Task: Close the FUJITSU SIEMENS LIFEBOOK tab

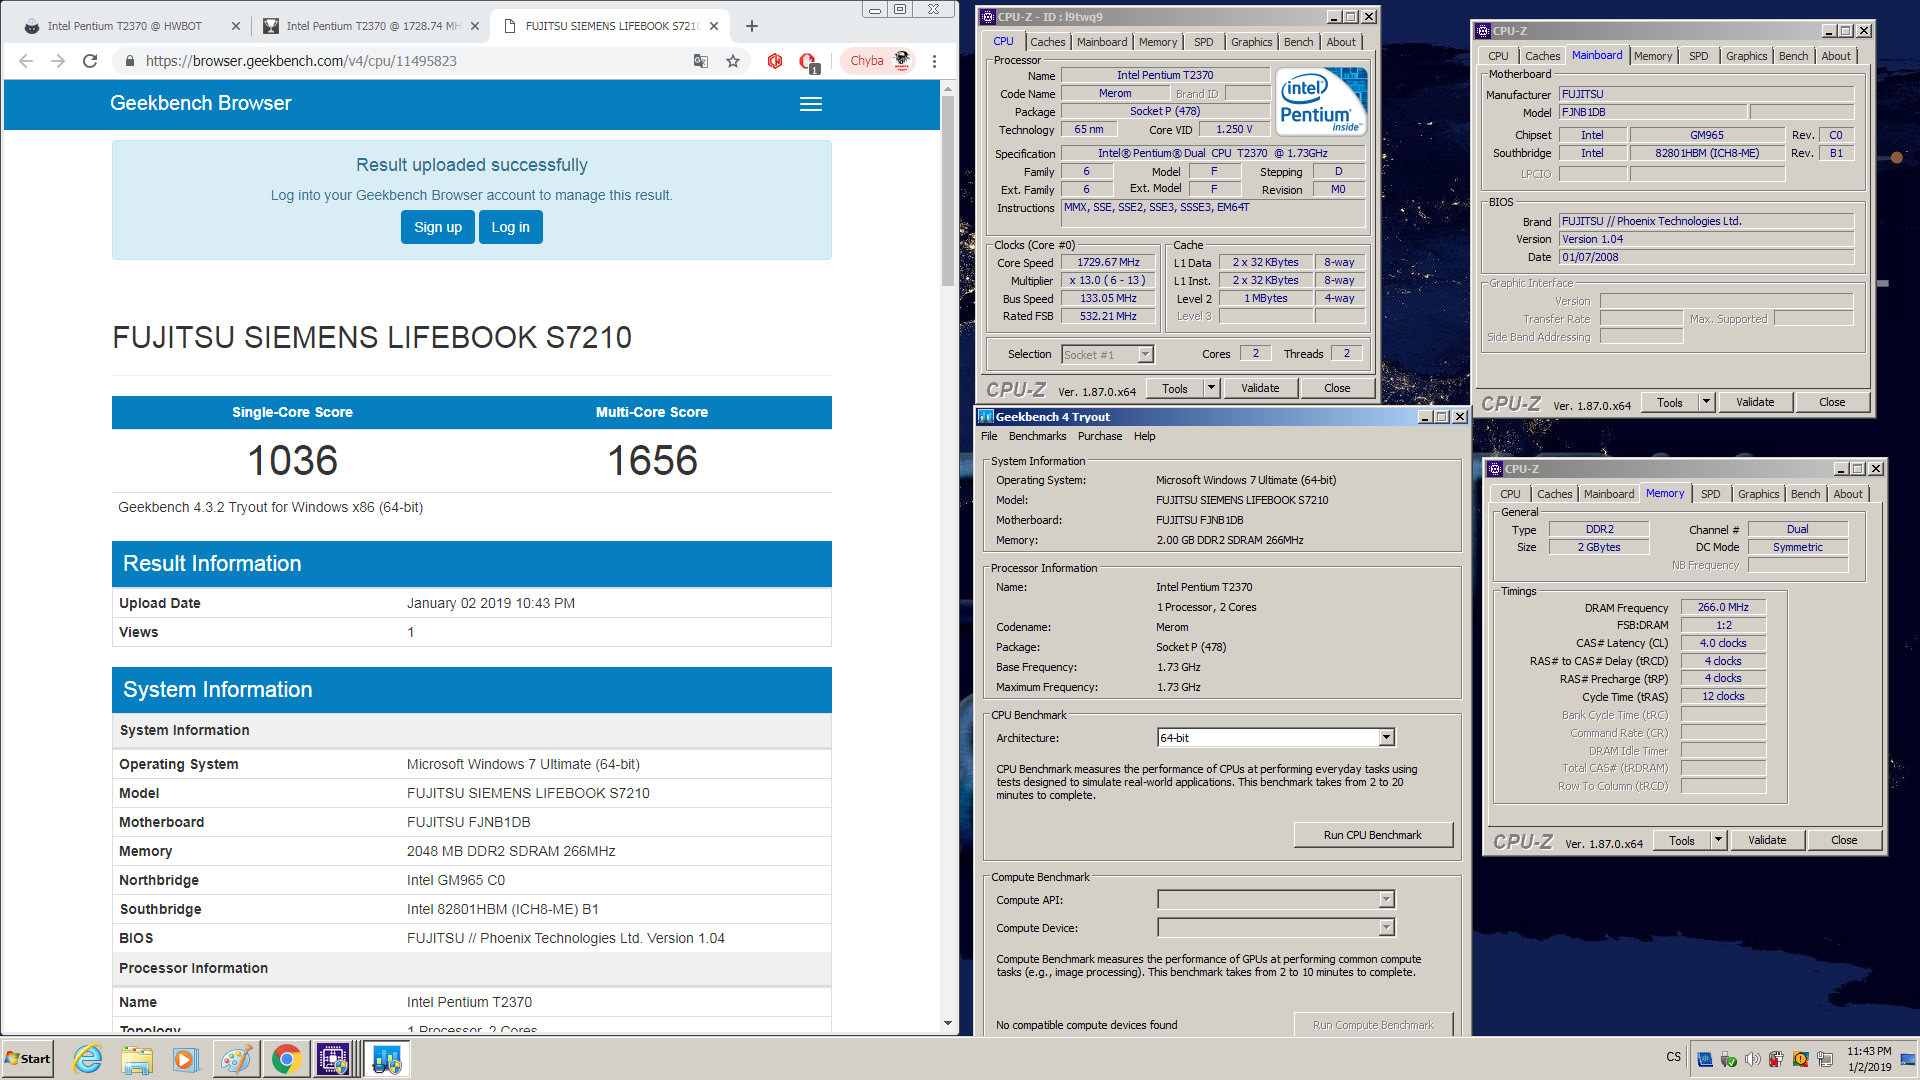Action: 714,26
